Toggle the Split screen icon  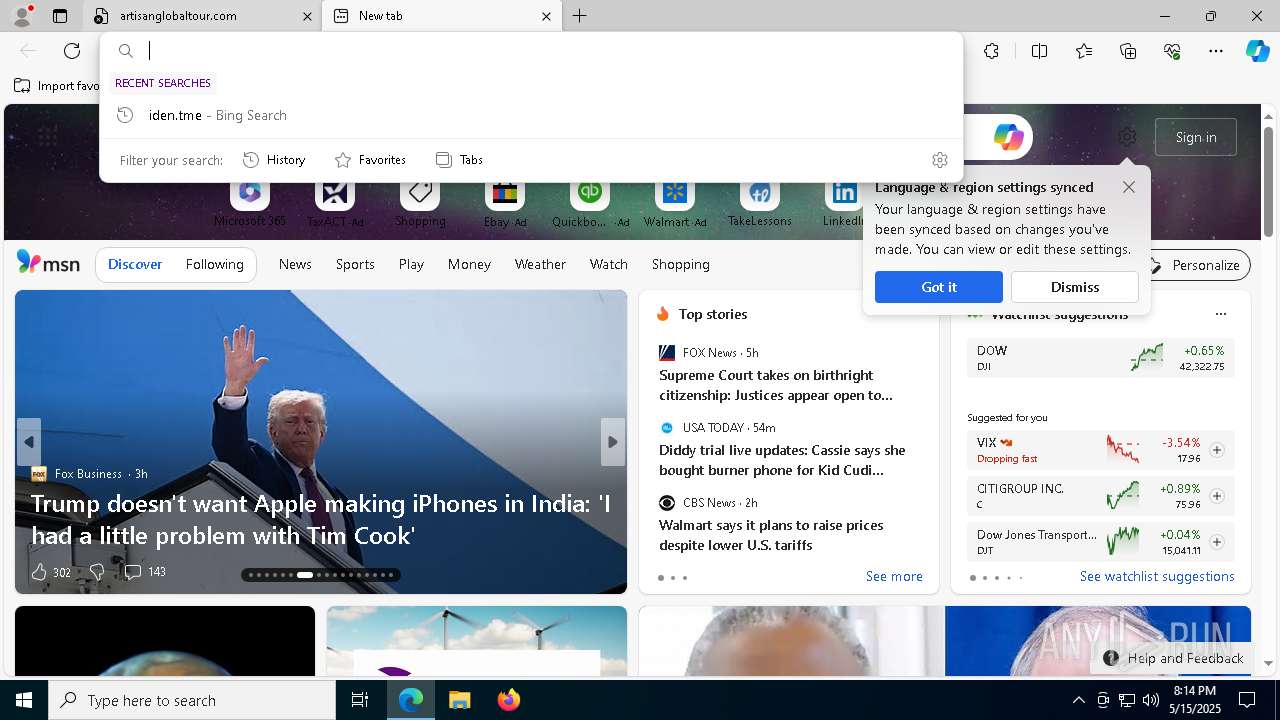pyautogui.click(x=1039, y=51)
